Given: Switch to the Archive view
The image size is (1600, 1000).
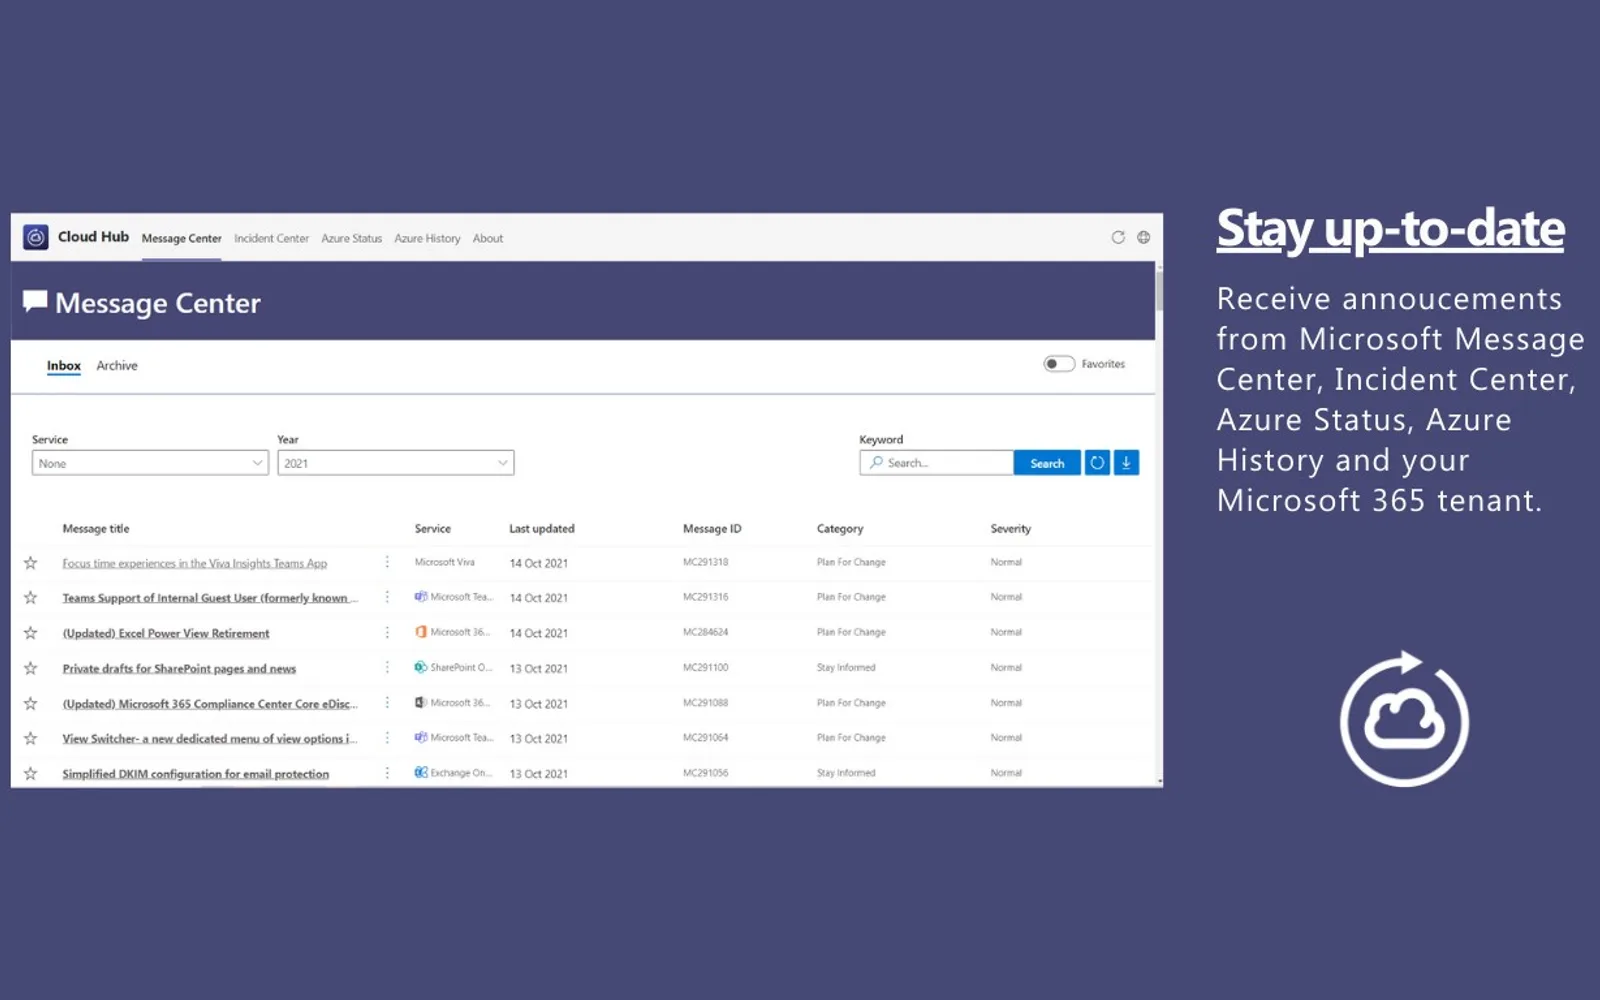Looking at the screenshot, I should click(117, 366).
